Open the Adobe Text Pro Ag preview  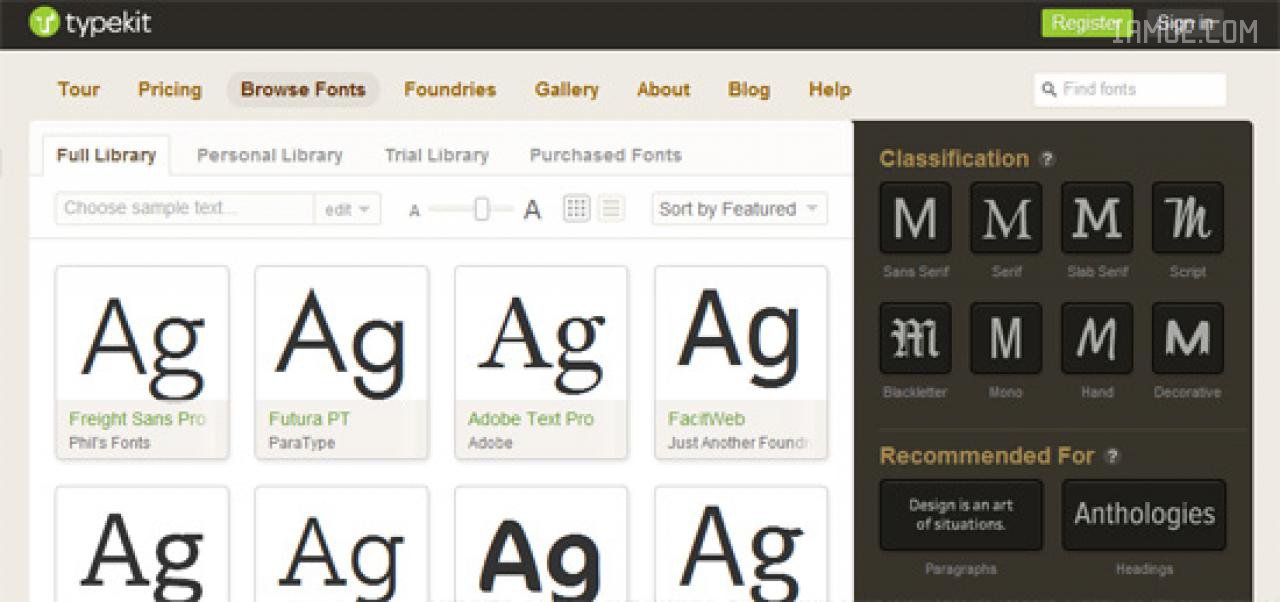click(541, 334)
